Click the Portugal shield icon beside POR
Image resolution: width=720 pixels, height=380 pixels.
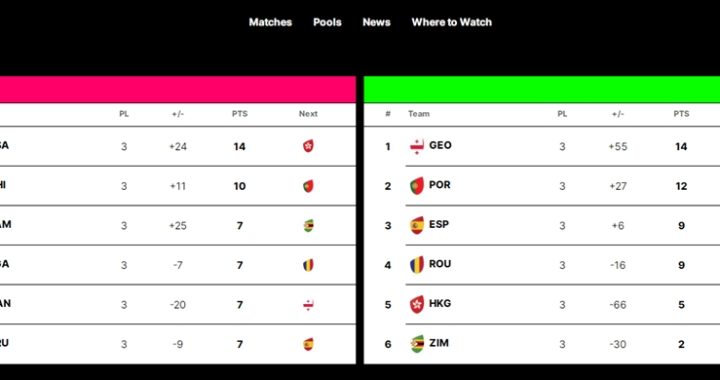click(x=416, y=186)
